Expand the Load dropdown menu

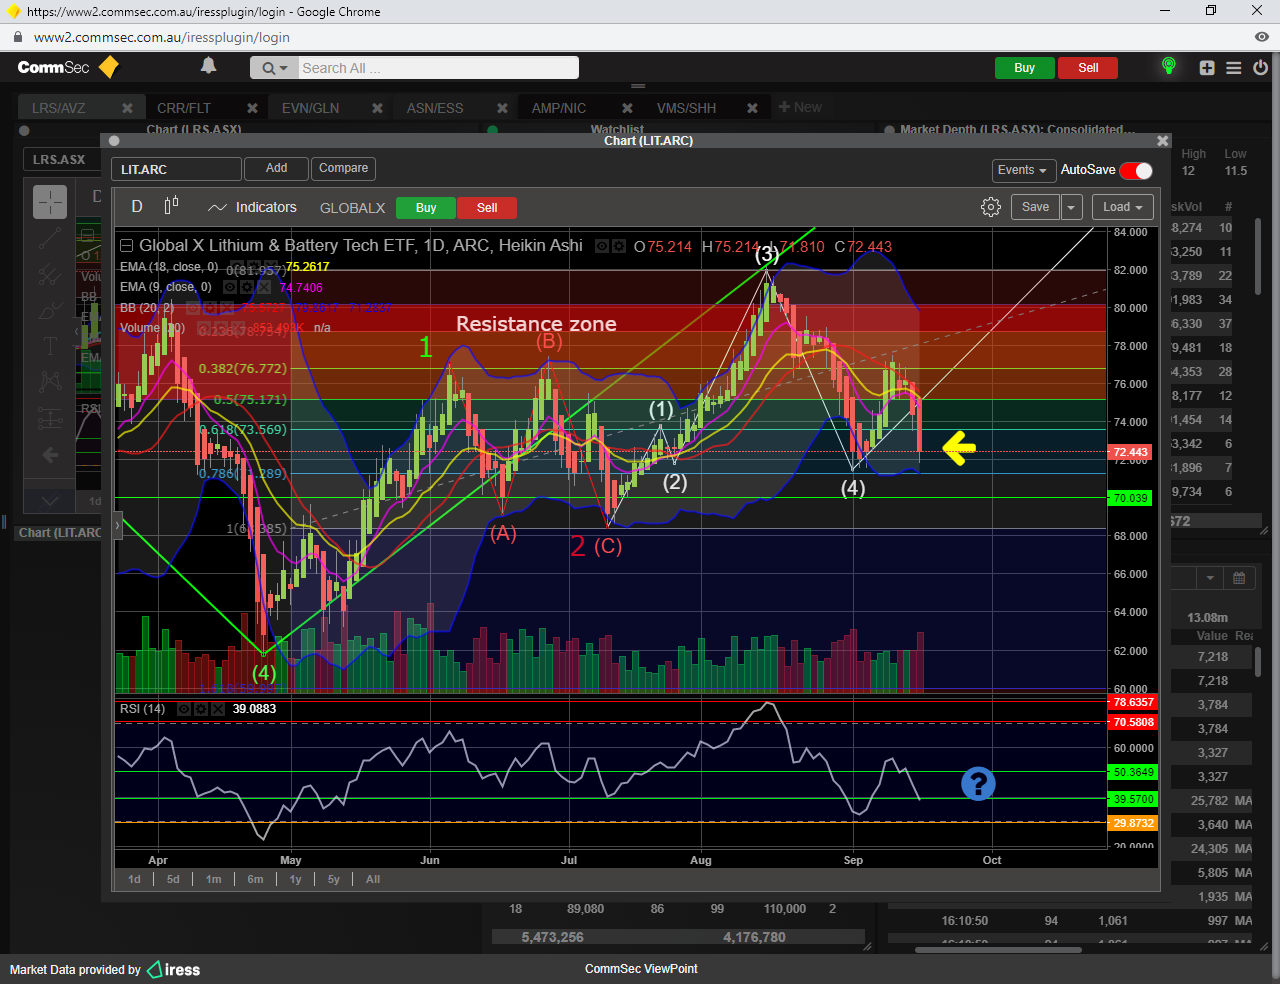(1122, 207)
